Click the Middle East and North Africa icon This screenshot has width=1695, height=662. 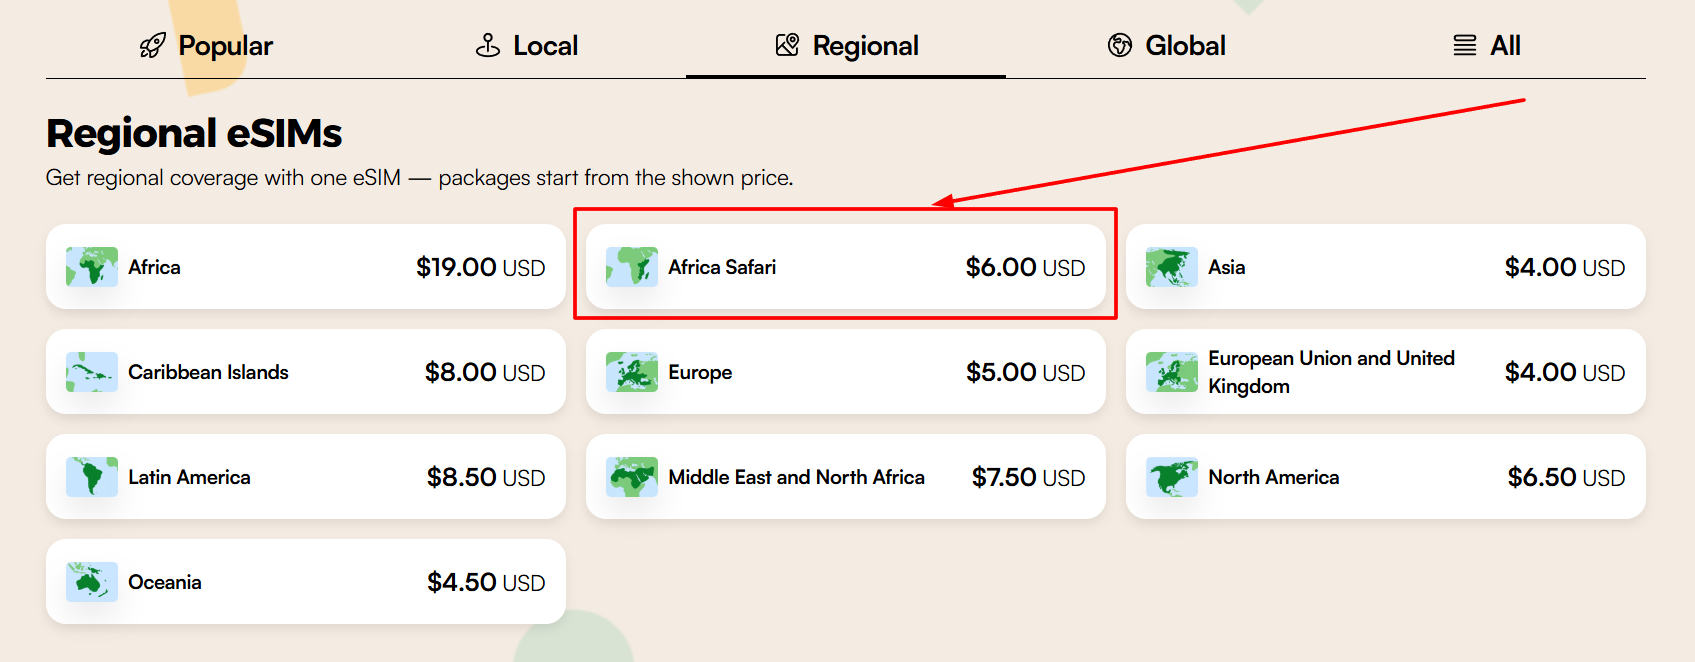(632, 477)
